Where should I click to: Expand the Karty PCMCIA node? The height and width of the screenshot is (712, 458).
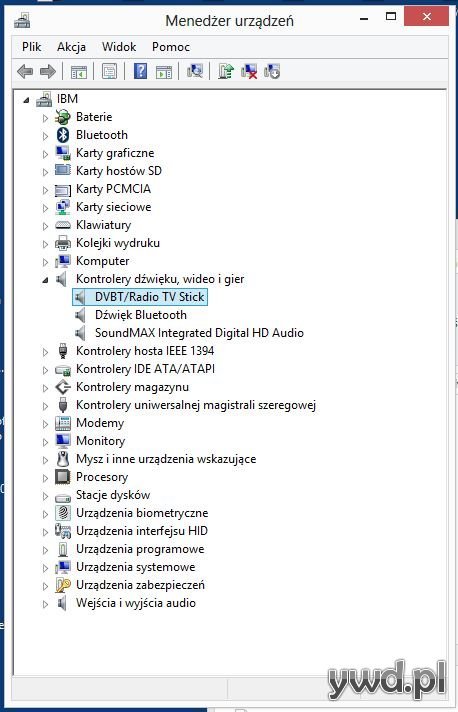coord(45,190)
